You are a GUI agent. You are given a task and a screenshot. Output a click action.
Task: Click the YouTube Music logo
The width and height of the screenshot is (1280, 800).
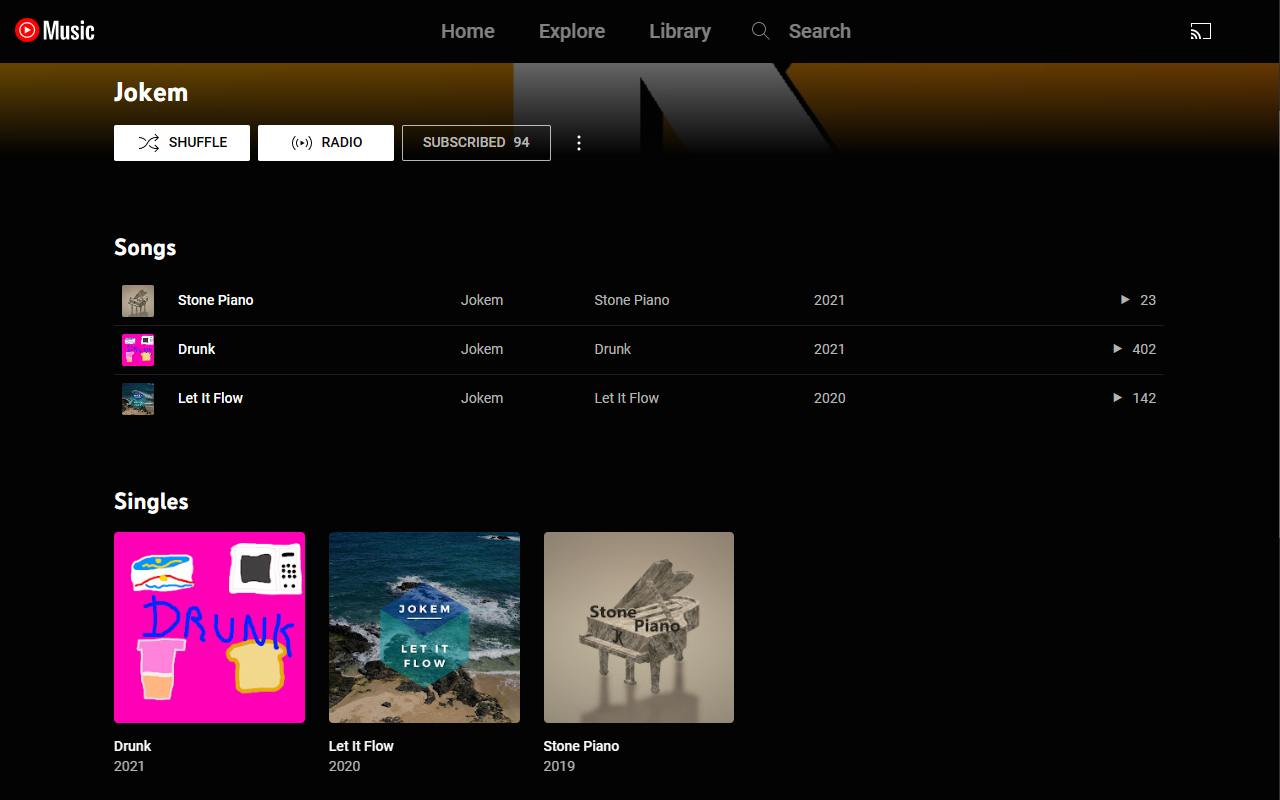tap(55, 31)
